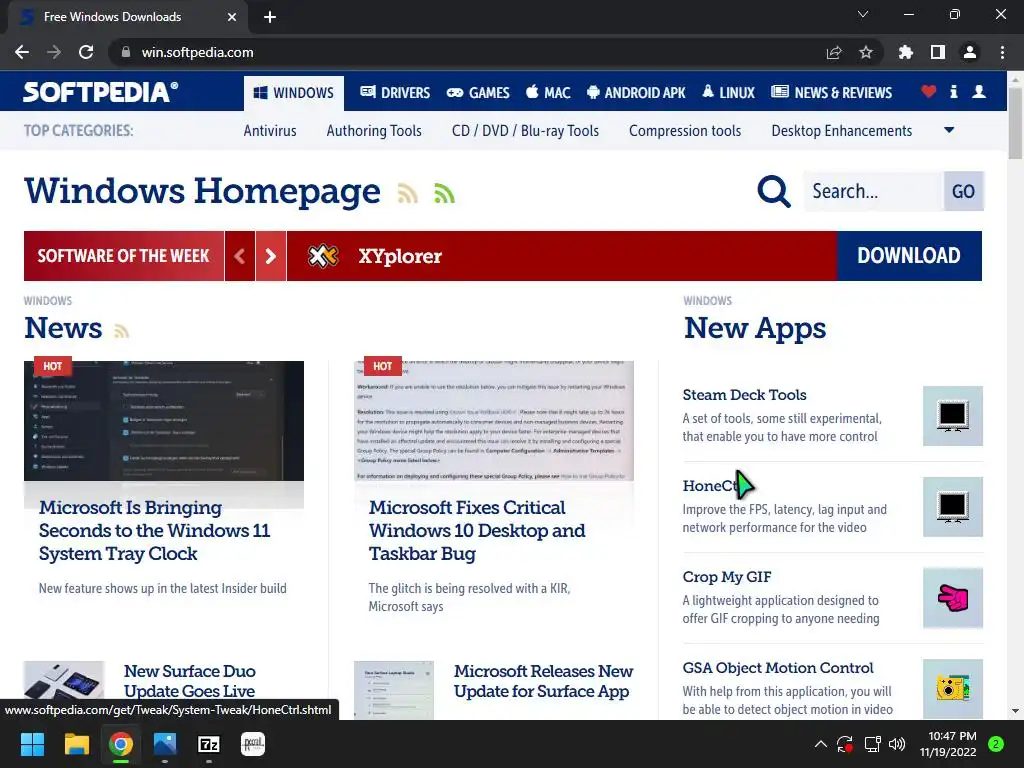1024x768 pixels.
Task: Show next software of the week
Action: click(x=270, y=256)
